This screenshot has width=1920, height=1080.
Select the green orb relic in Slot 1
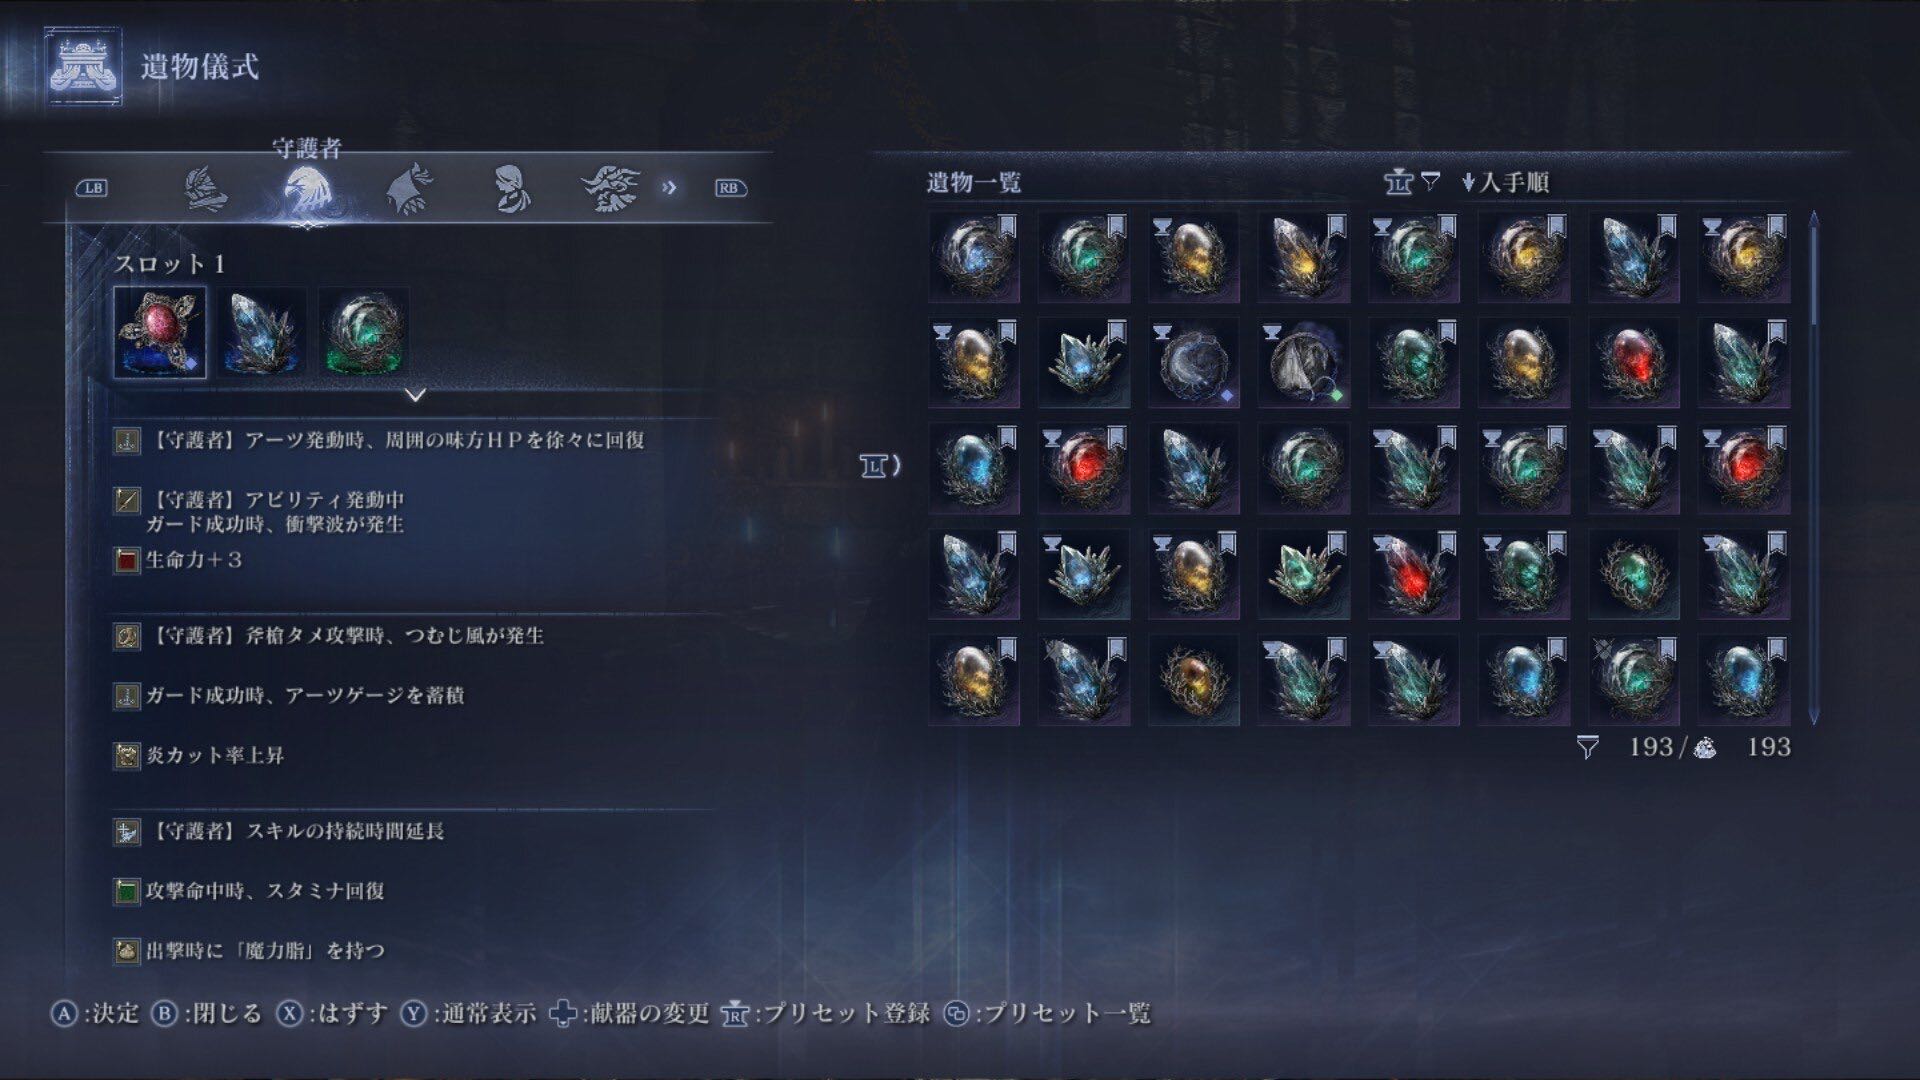coord(364,332)
